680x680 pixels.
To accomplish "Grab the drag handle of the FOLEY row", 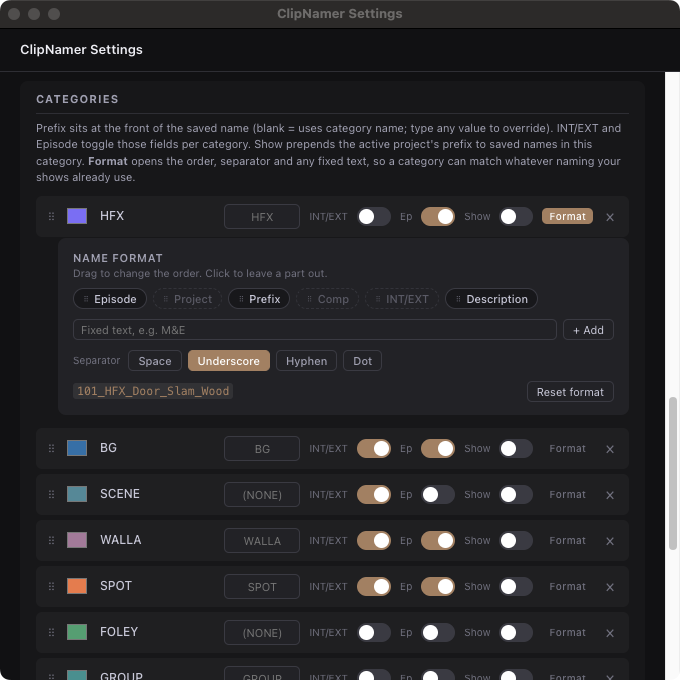I will pos(51,632).
